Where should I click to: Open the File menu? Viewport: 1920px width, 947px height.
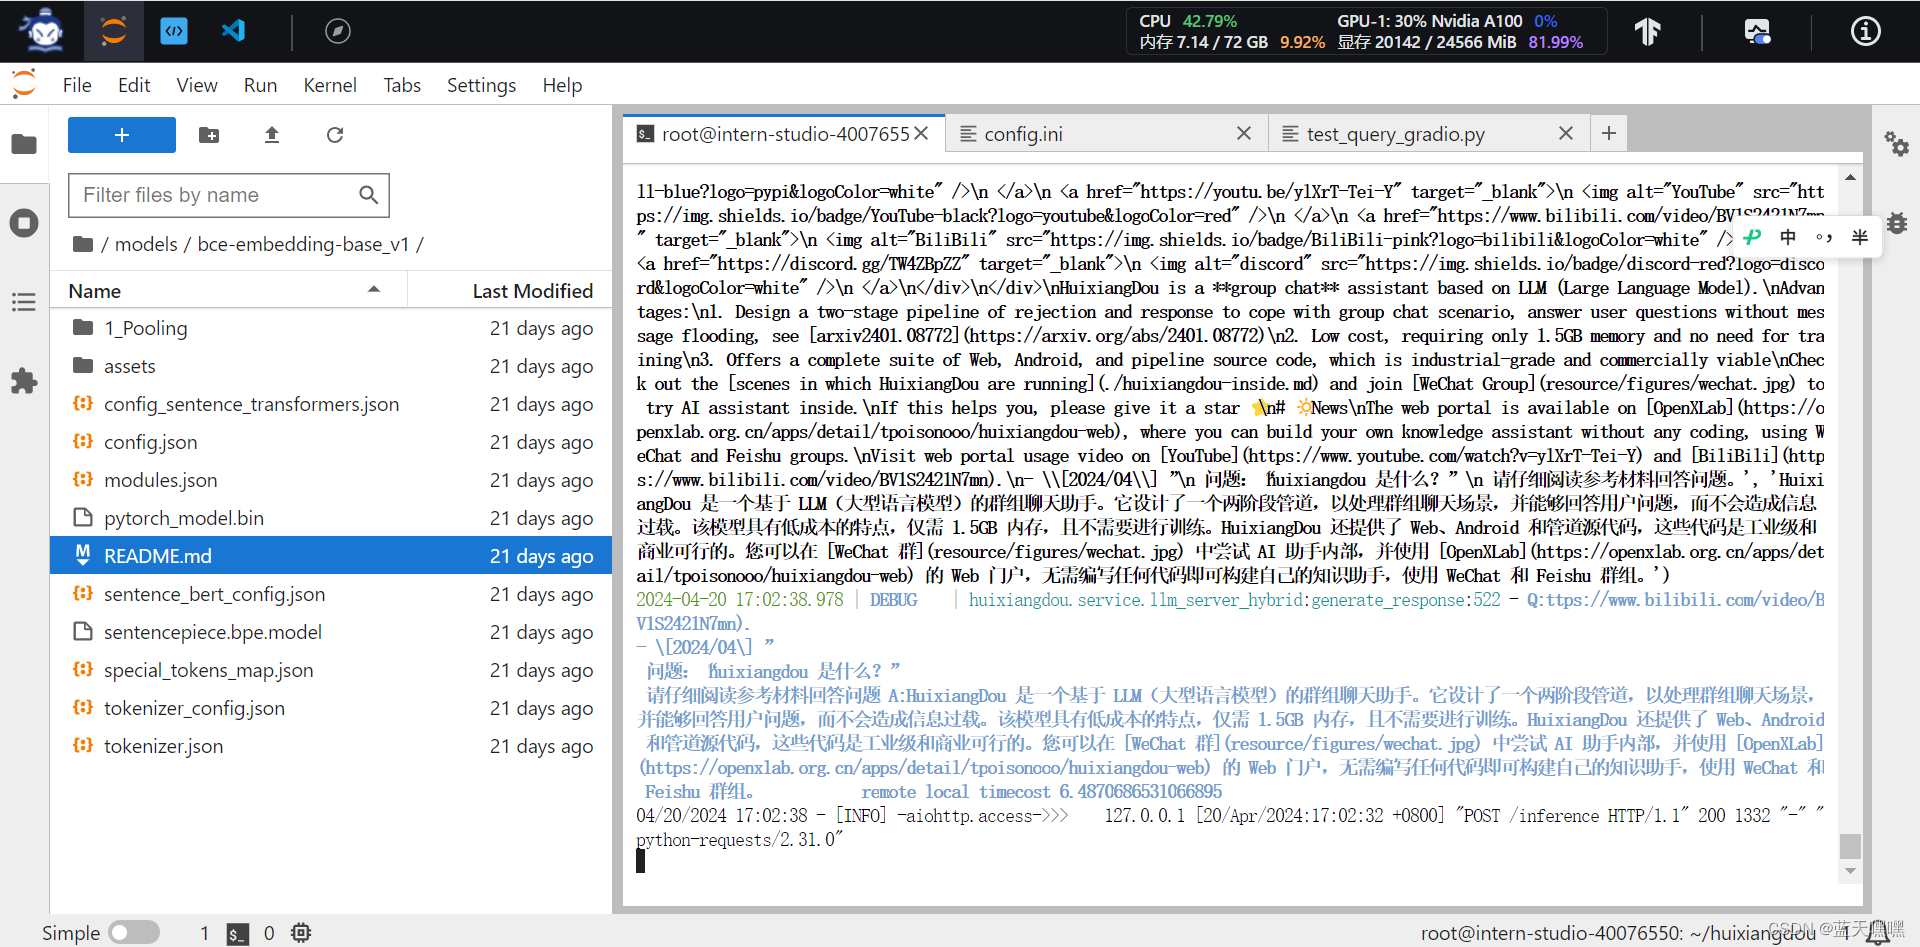tap(77, 85)
